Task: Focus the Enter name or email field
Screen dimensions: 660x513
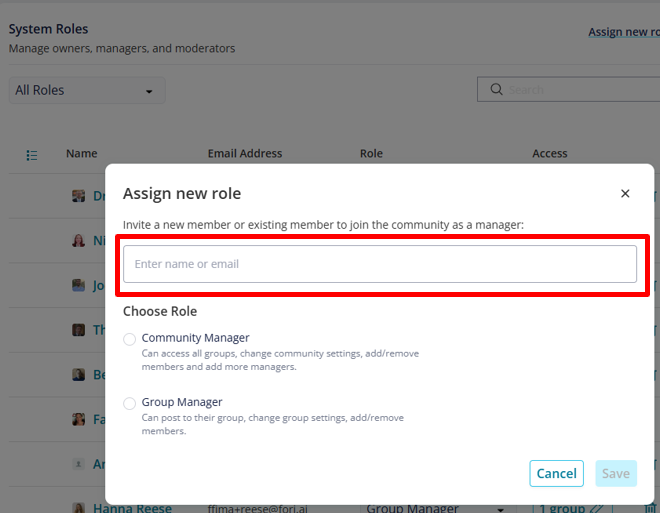Action: pyautogui.click(x=380, y=264)
